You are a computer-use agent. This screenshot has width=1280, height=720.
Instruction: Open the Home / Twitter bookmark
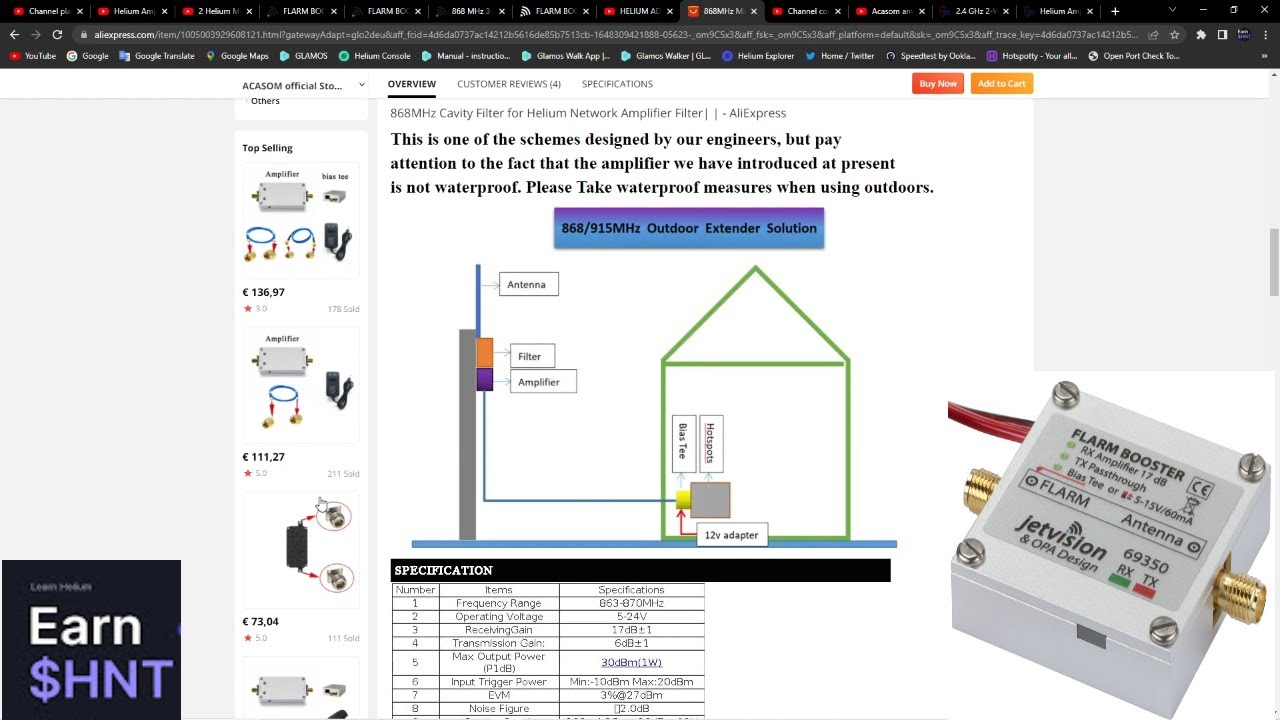tap(840, 56)
